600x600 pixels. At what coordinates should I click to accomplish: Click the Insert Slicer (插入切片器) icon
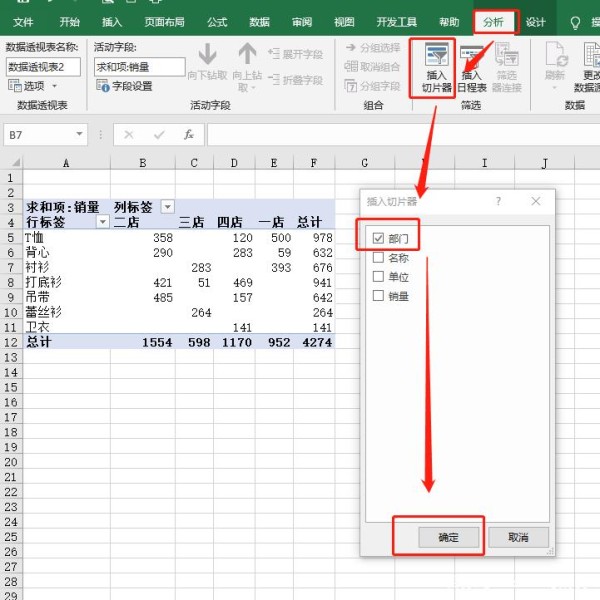click(x=436, y=67)
